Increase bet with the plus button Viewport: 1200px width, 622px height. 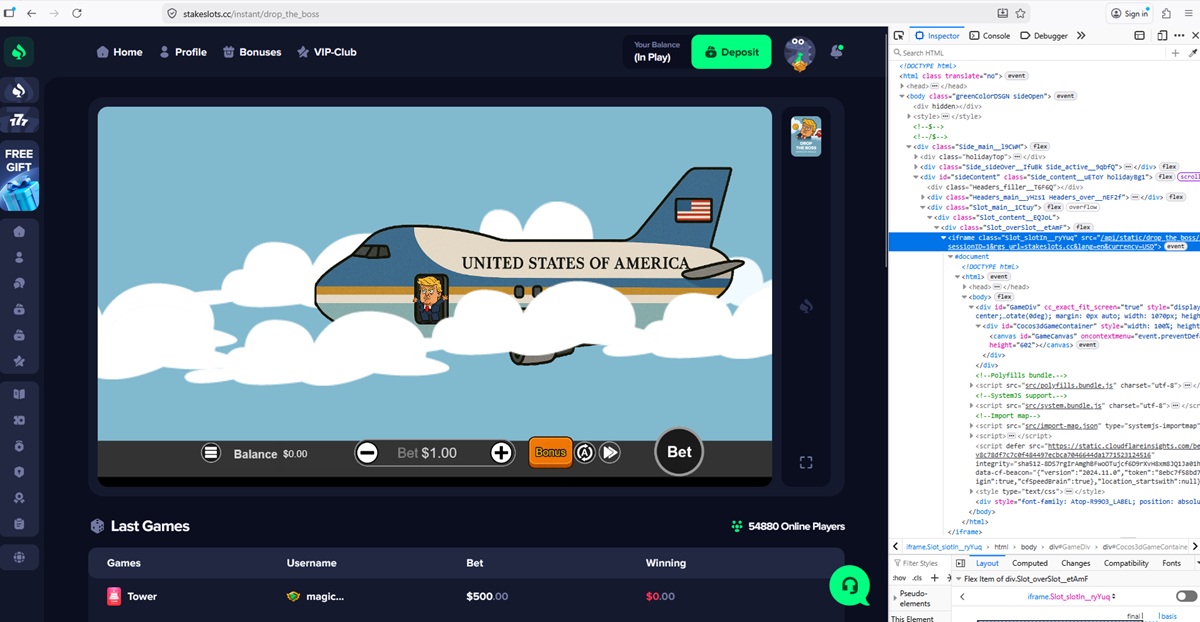(501, 453)
